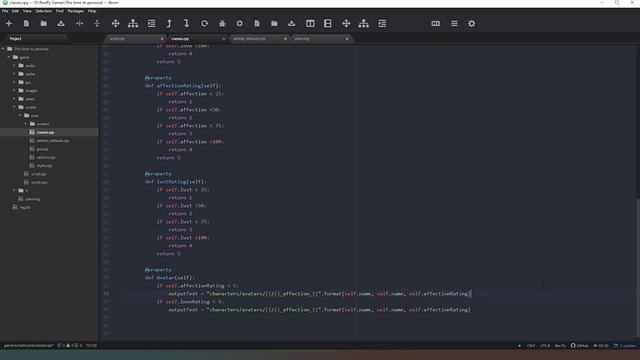The width and height of the screenshot is (640, 360).
Task: Open styles.rpy in the project tree
Action: [x=44, y=166]
